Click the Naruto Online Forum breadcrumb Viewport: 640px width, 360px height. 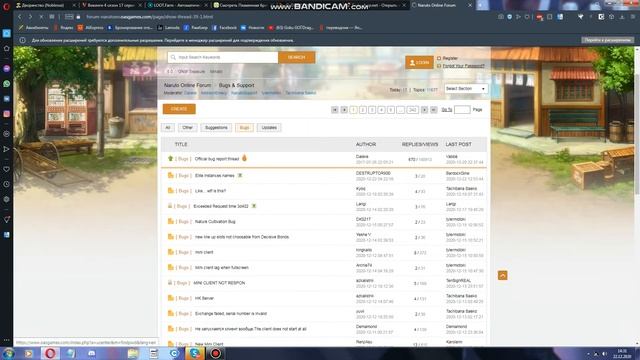[187, 85]
